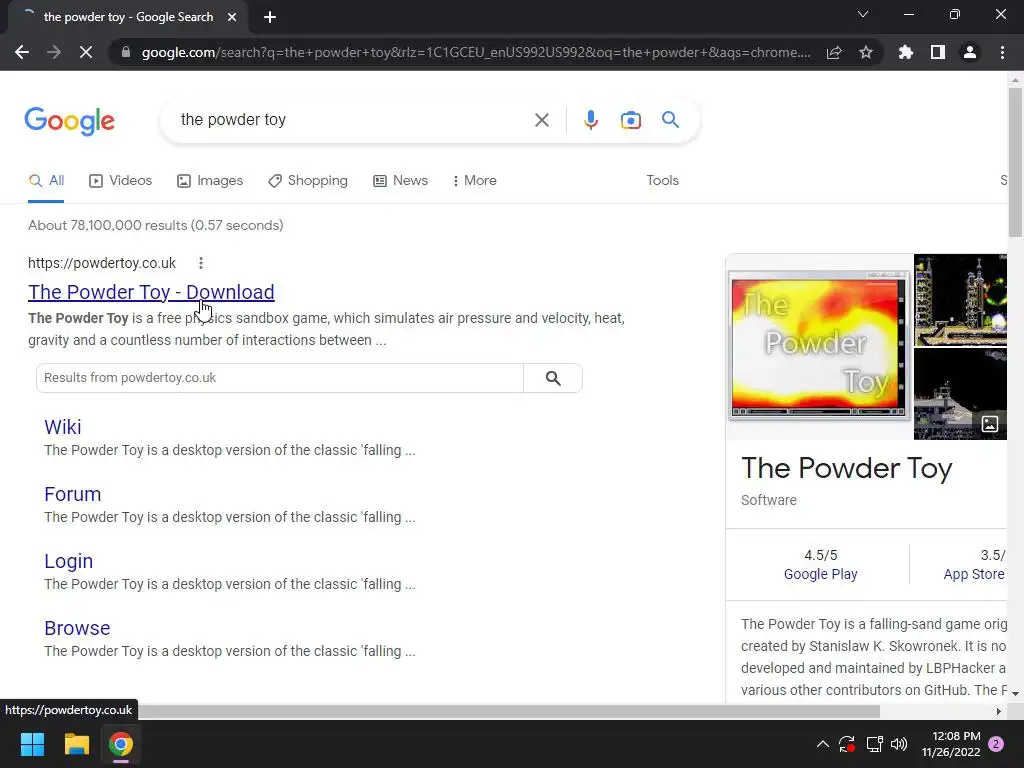
Task: Open the top-right rocket screenshot thumbnail
Action: (960, 300)
